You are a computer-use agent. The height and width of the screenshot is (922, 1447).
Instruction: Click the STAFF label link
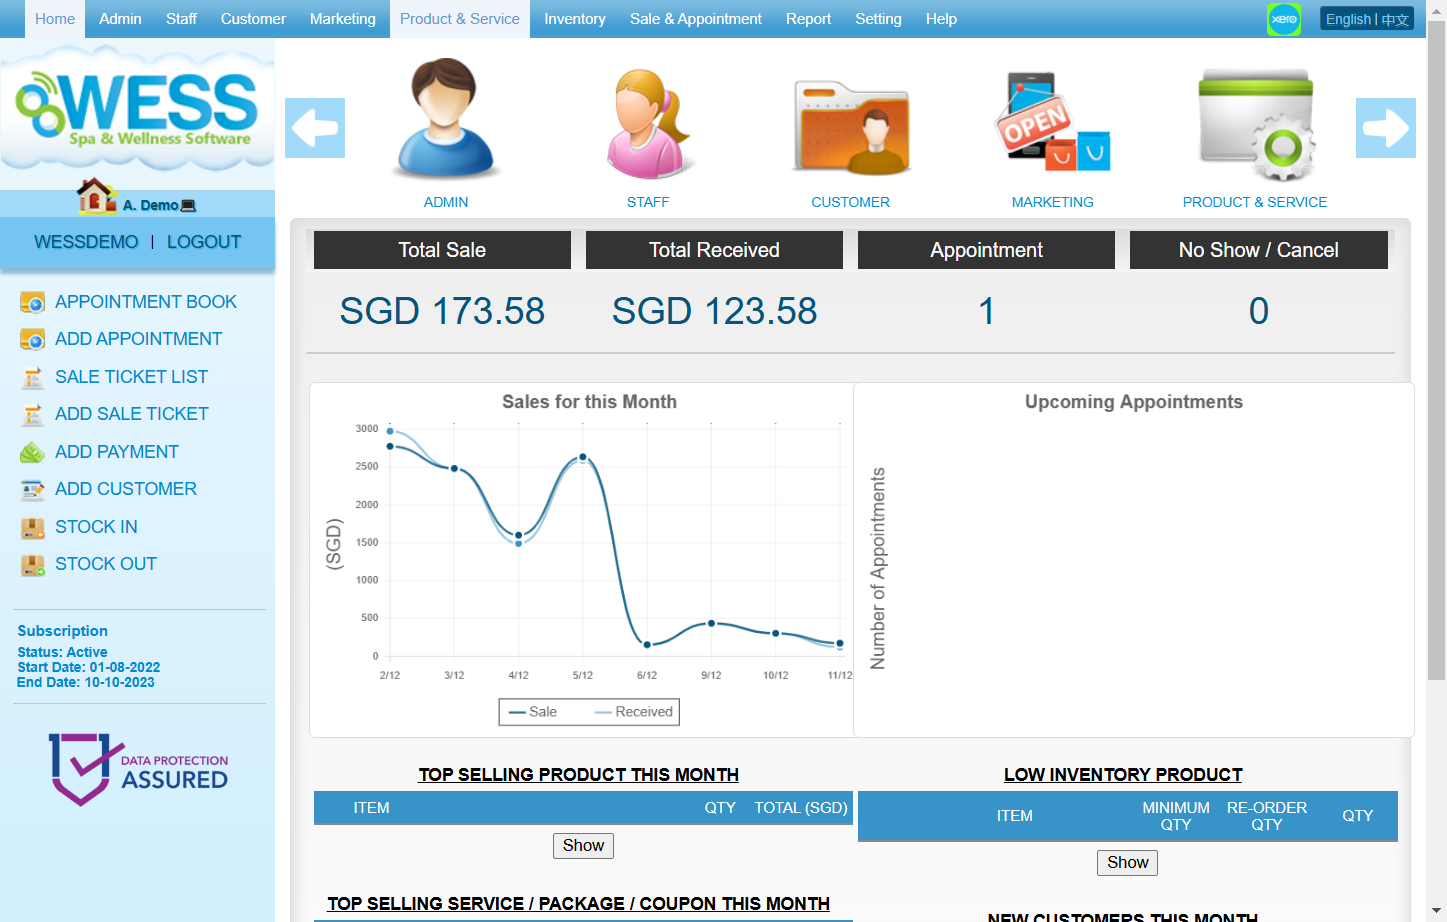(x=648, y=202)
